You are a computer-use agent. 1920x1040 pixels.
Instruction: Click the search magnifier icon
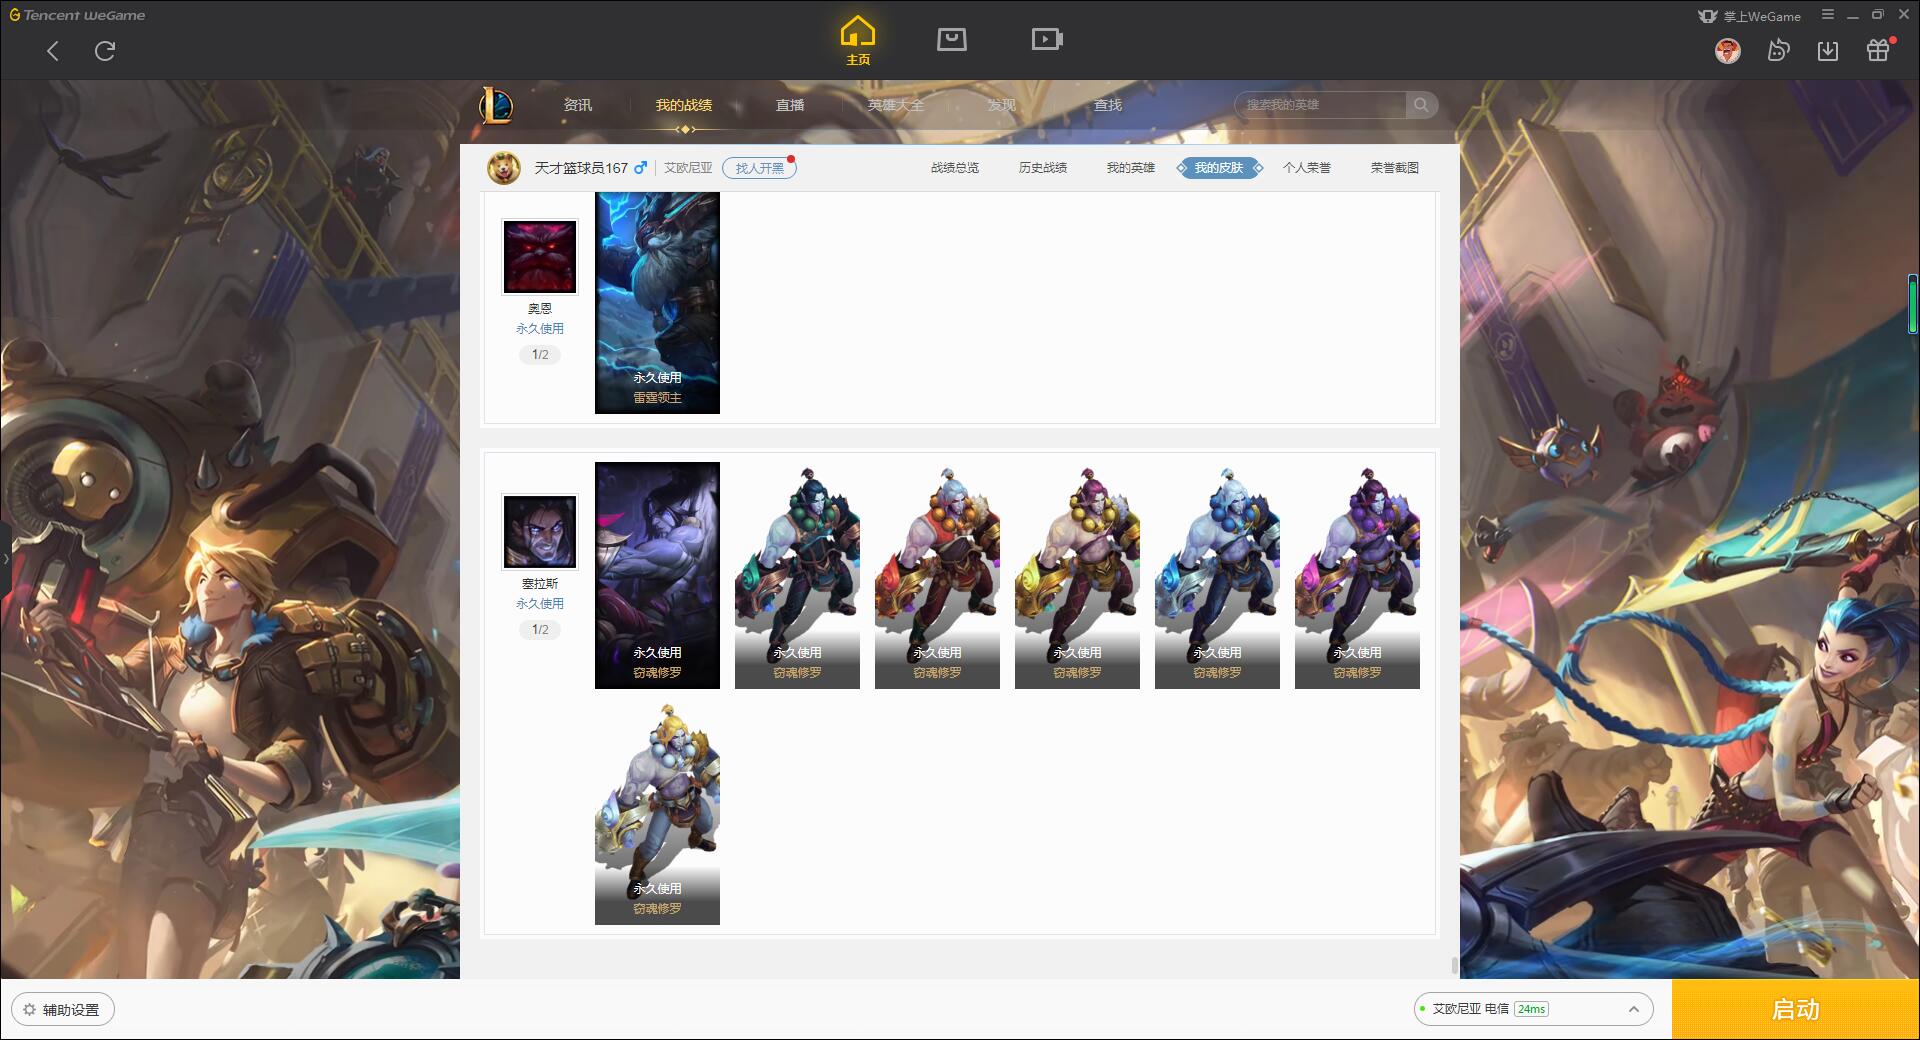[x=1421, y=105]
